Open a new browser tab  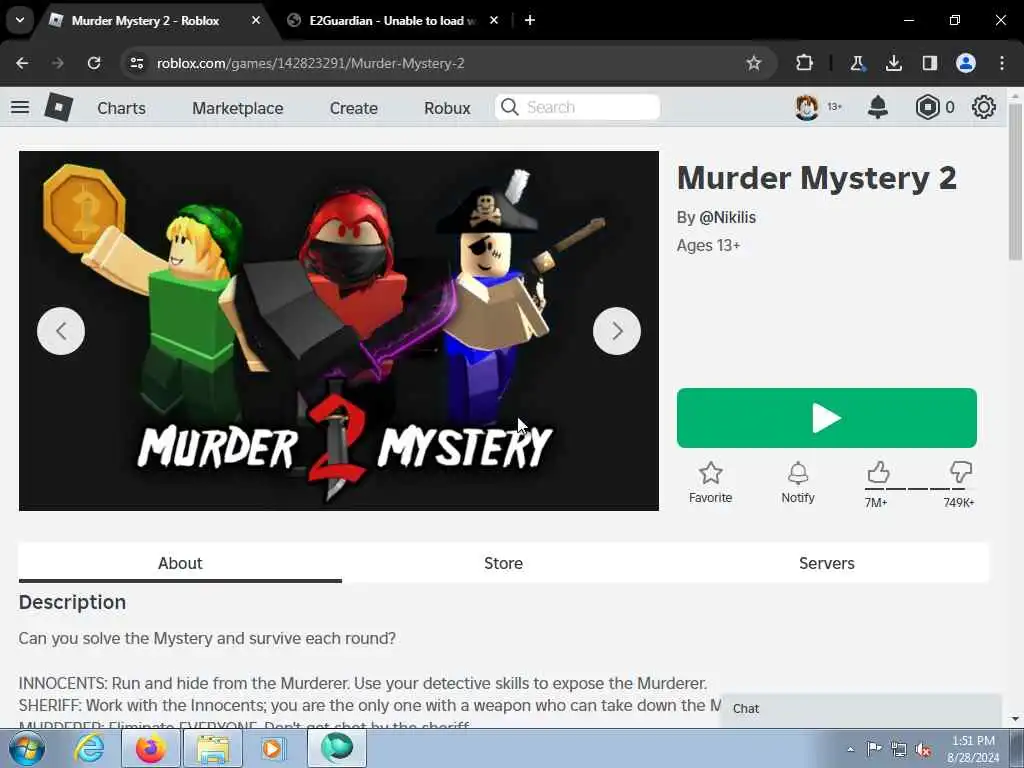(x=530, y=20)
